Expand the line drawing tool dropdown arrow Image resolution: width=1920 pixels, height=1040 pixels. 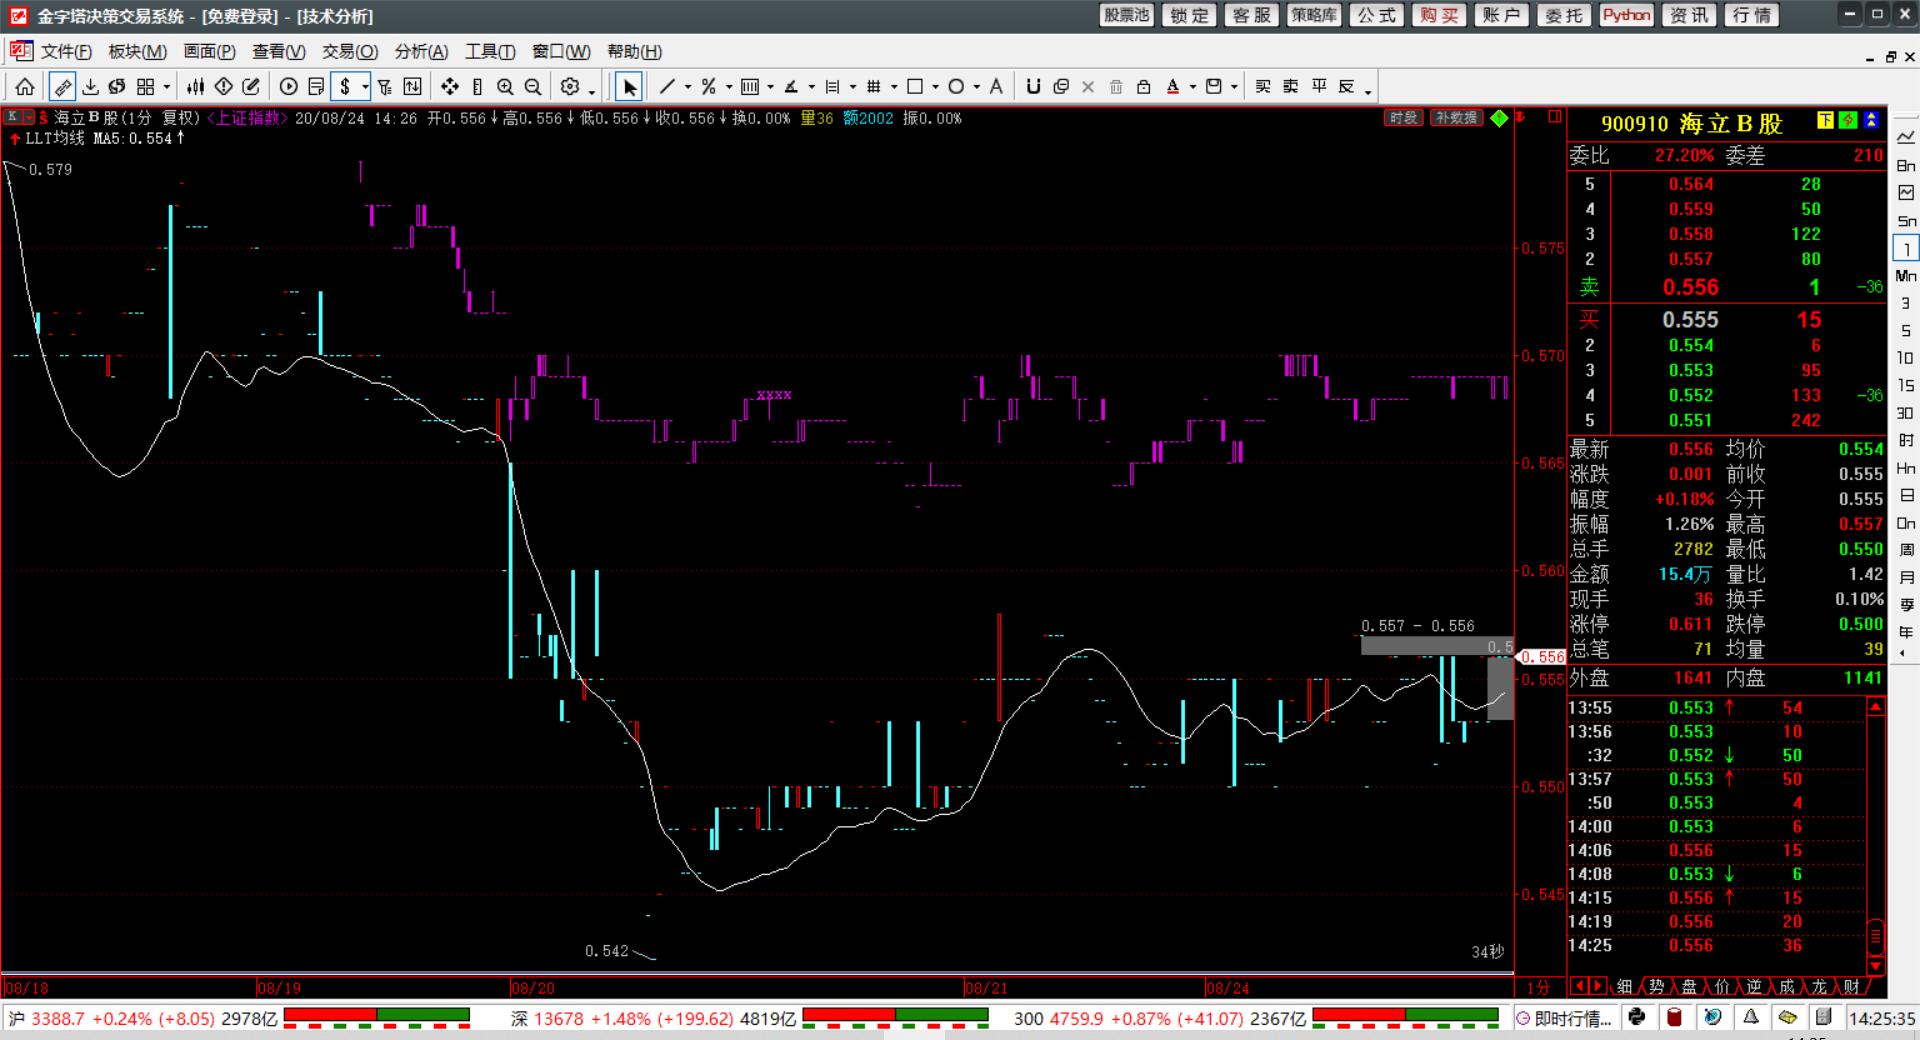point(688,87)
